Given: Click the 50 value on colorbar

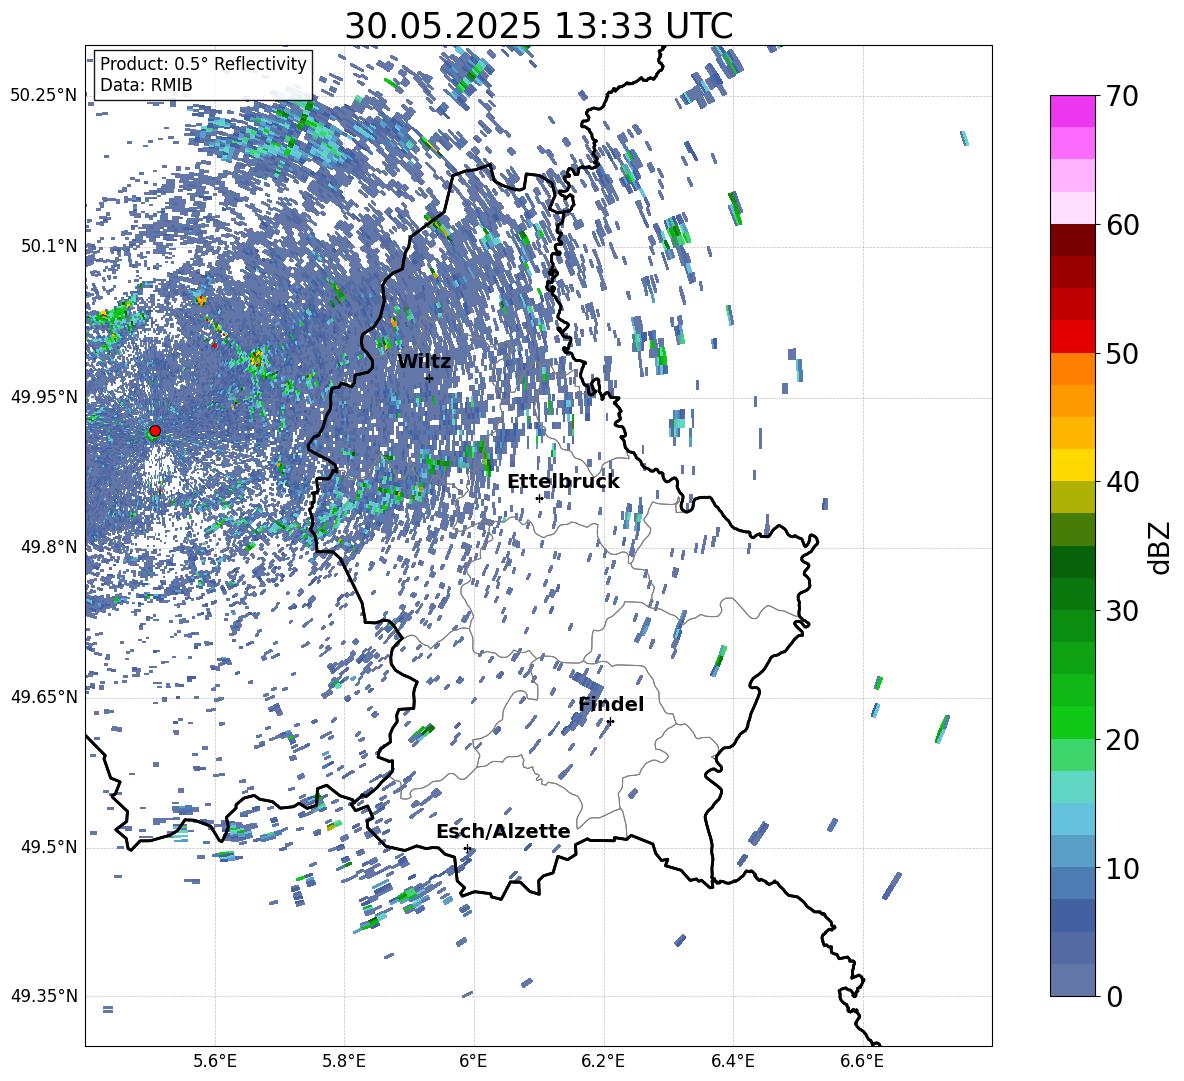Looking at the screenshot, I should tap(1123, 354).
